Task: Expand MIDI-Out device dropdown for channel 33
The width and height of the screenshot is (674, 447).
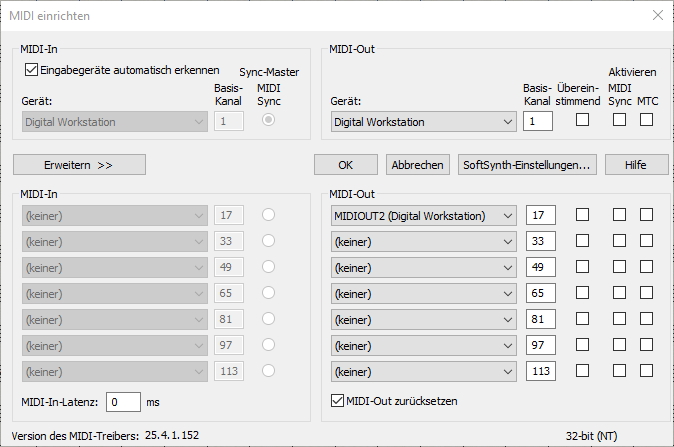Action: pos(424,241)
